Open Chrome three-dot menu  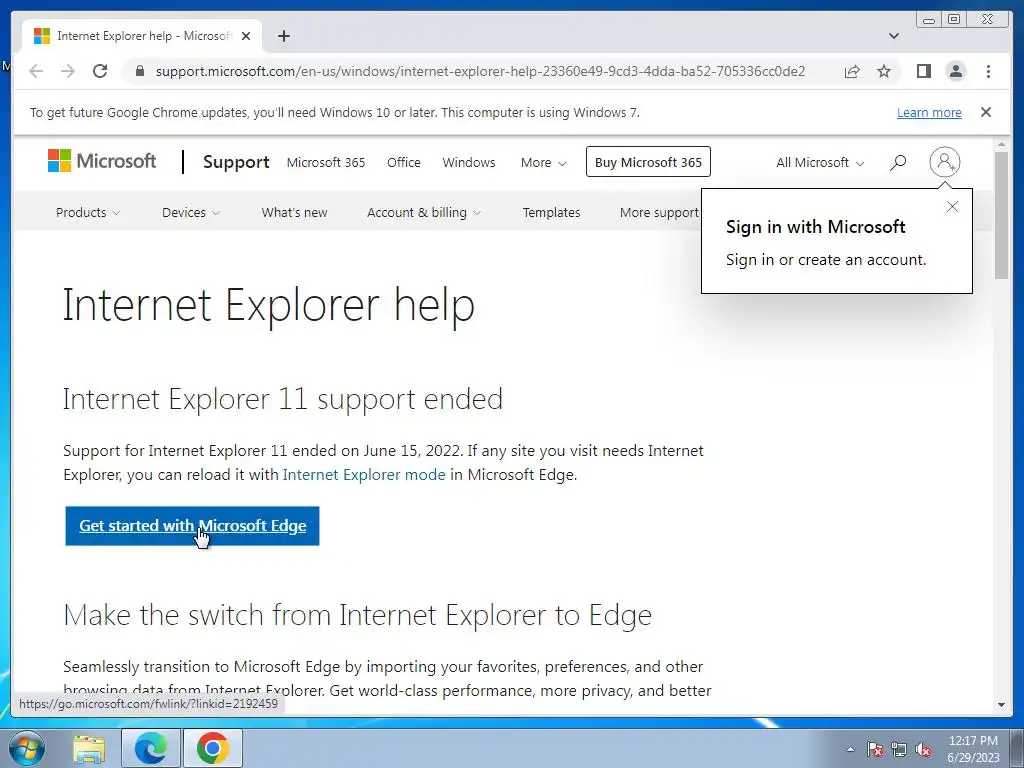click(988, 71)
